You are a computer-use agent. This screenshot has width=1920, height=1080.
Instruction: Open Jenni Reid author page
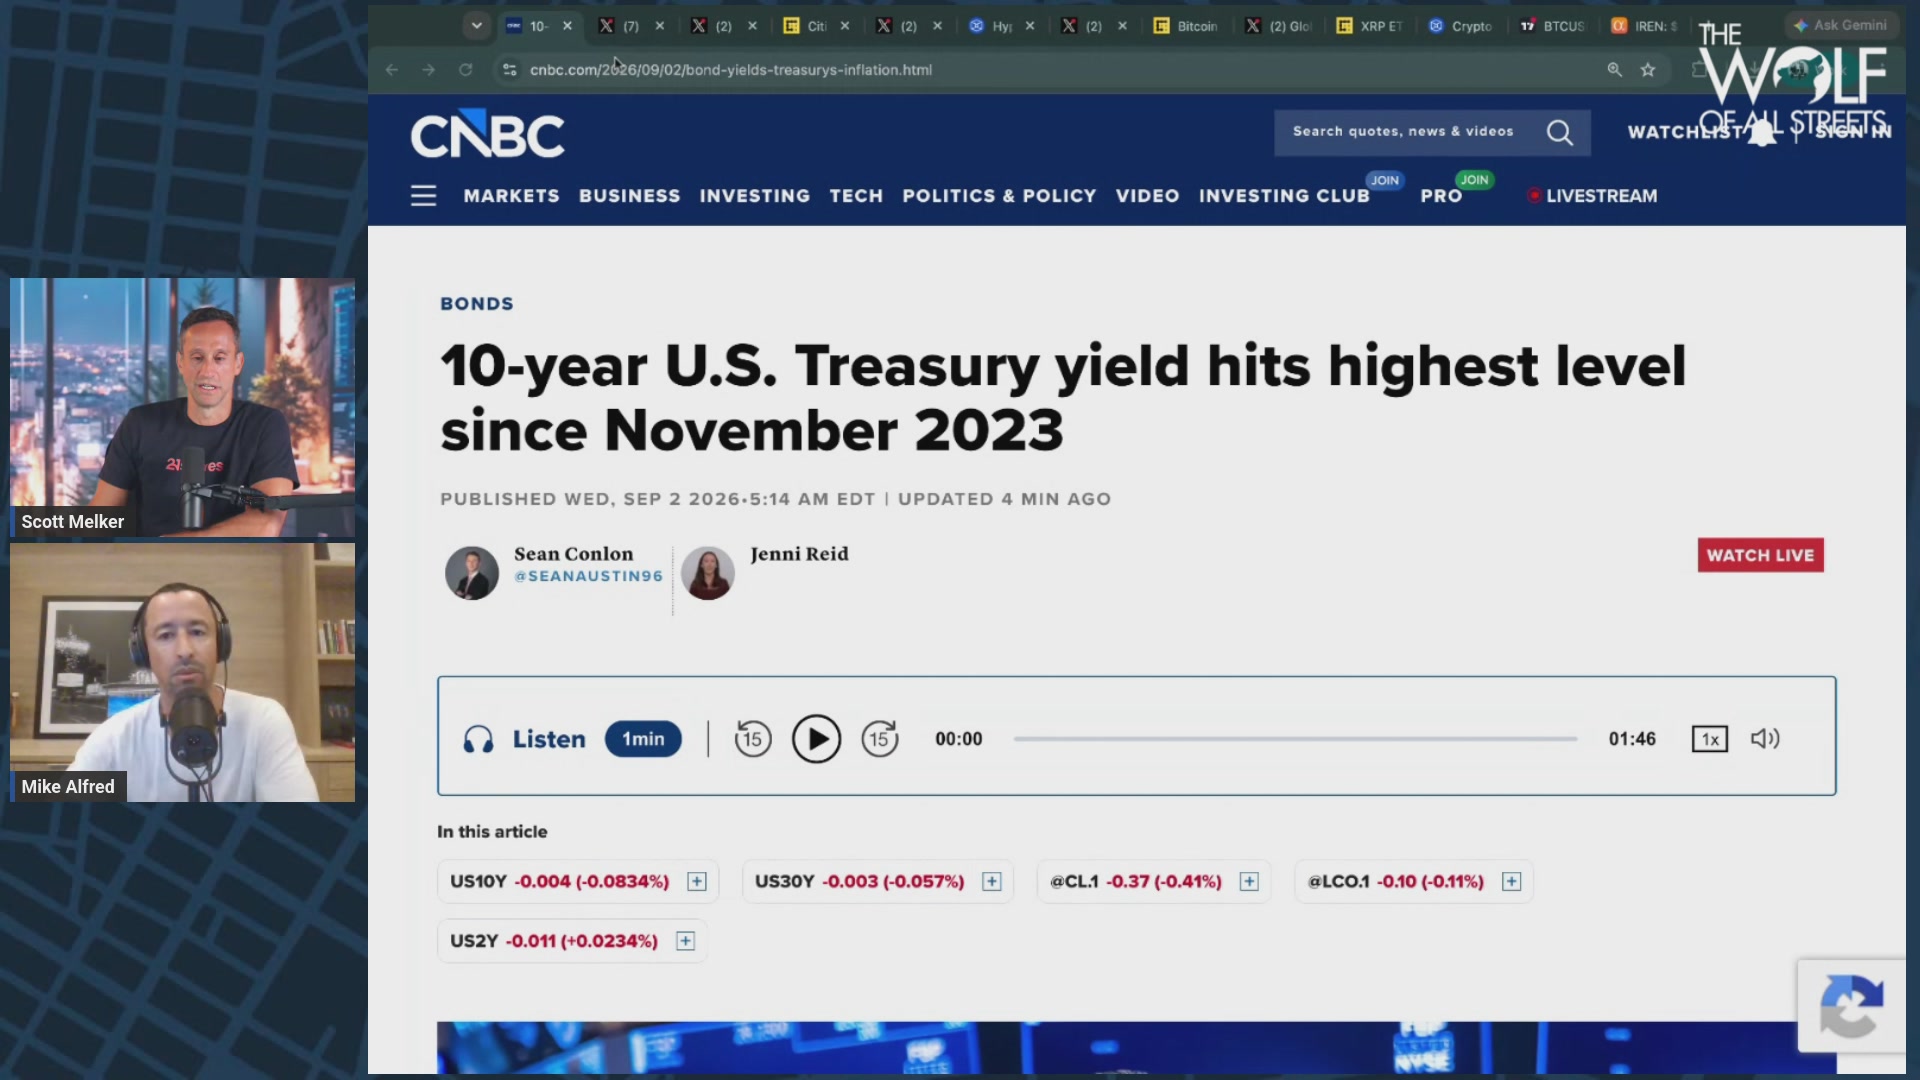click(x=799, y=554)
